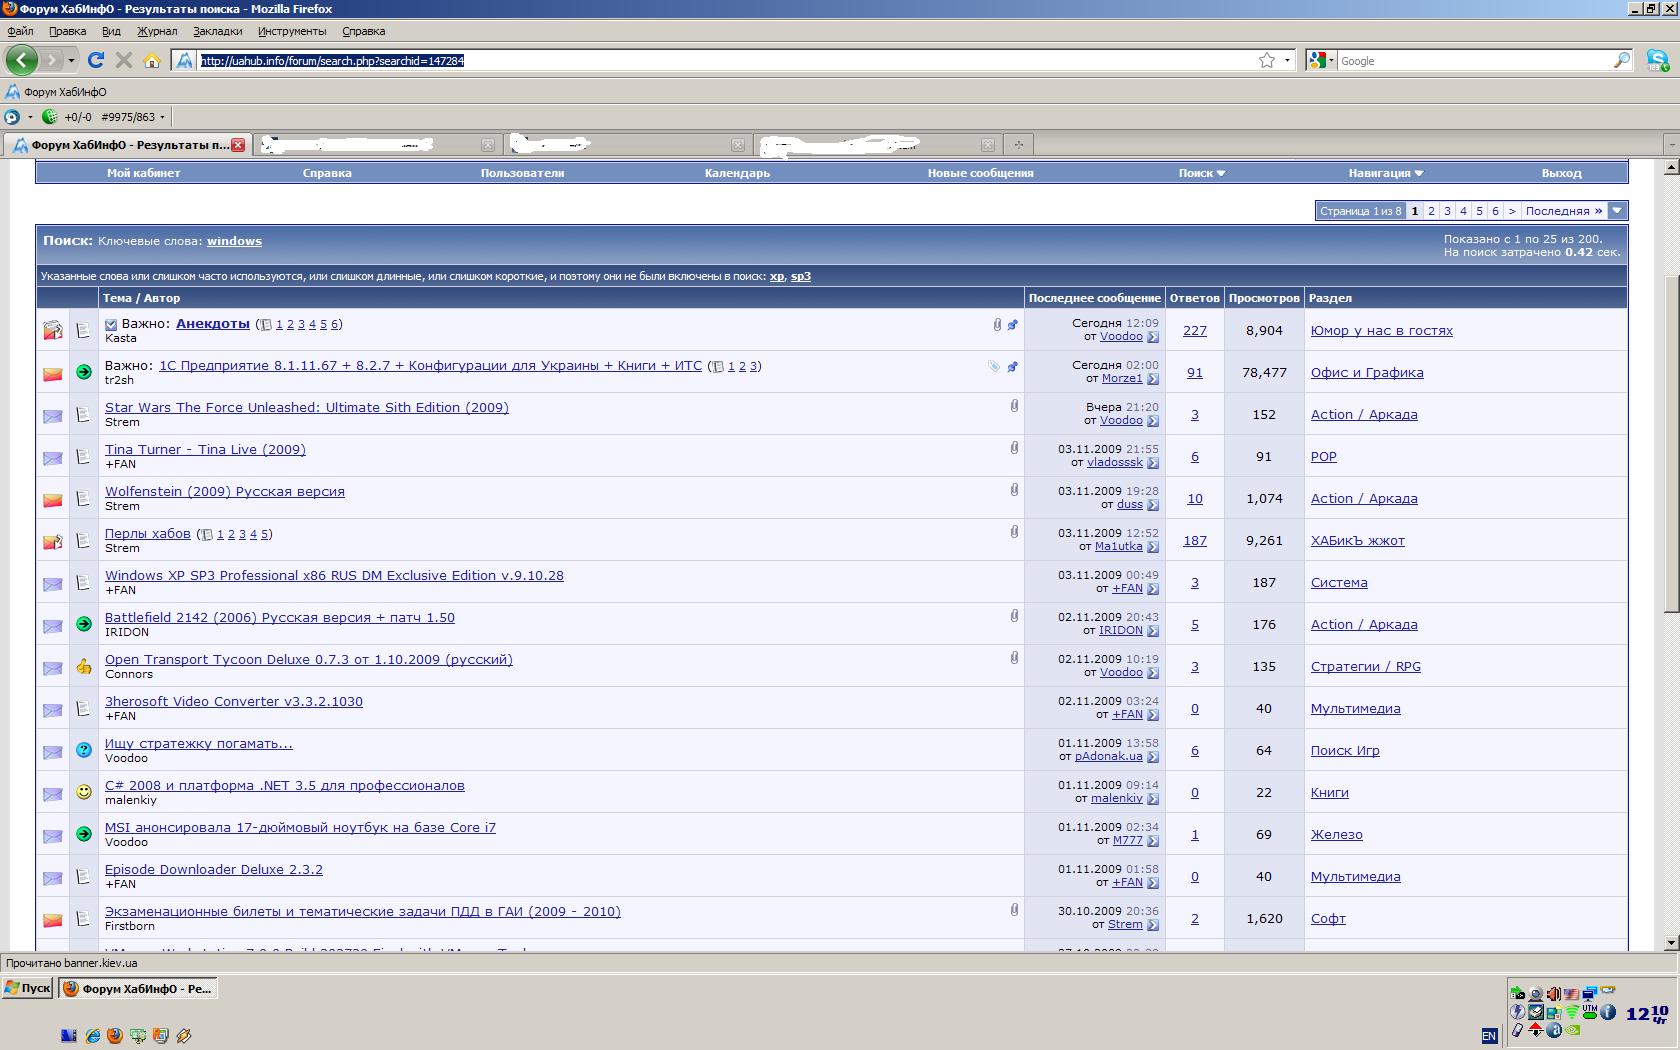Open the Закладки menu
Viewport: 1680px width, 1050px height.
tap(217, 31)
